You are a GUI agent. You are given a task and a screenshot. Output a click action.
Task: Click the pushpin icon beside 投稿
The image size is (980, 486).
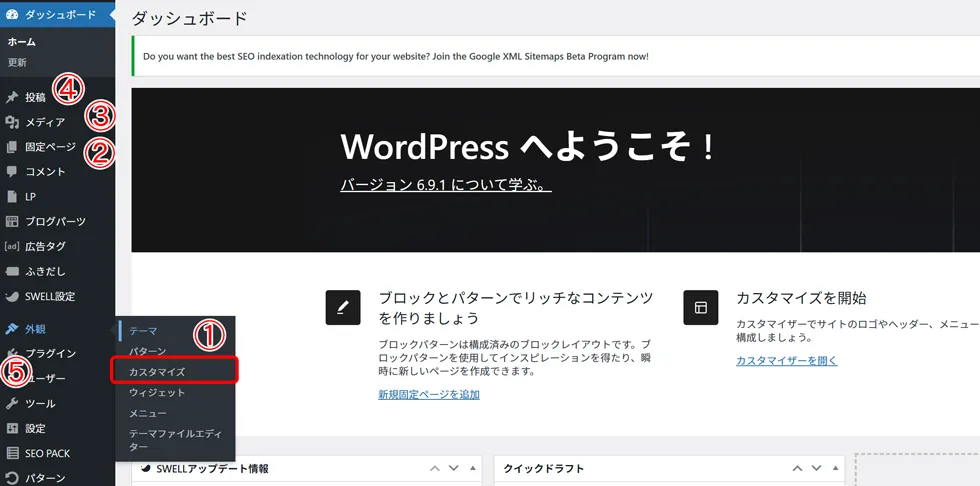click(12, 97)
